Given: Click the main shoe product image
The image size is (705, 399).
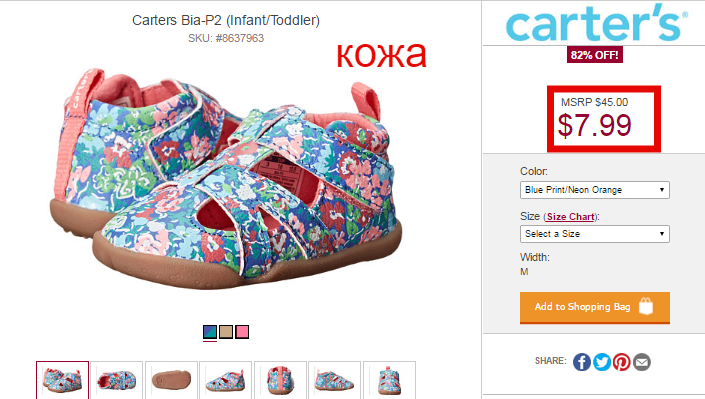Looking at the screenshot, I should click(226, 180).
